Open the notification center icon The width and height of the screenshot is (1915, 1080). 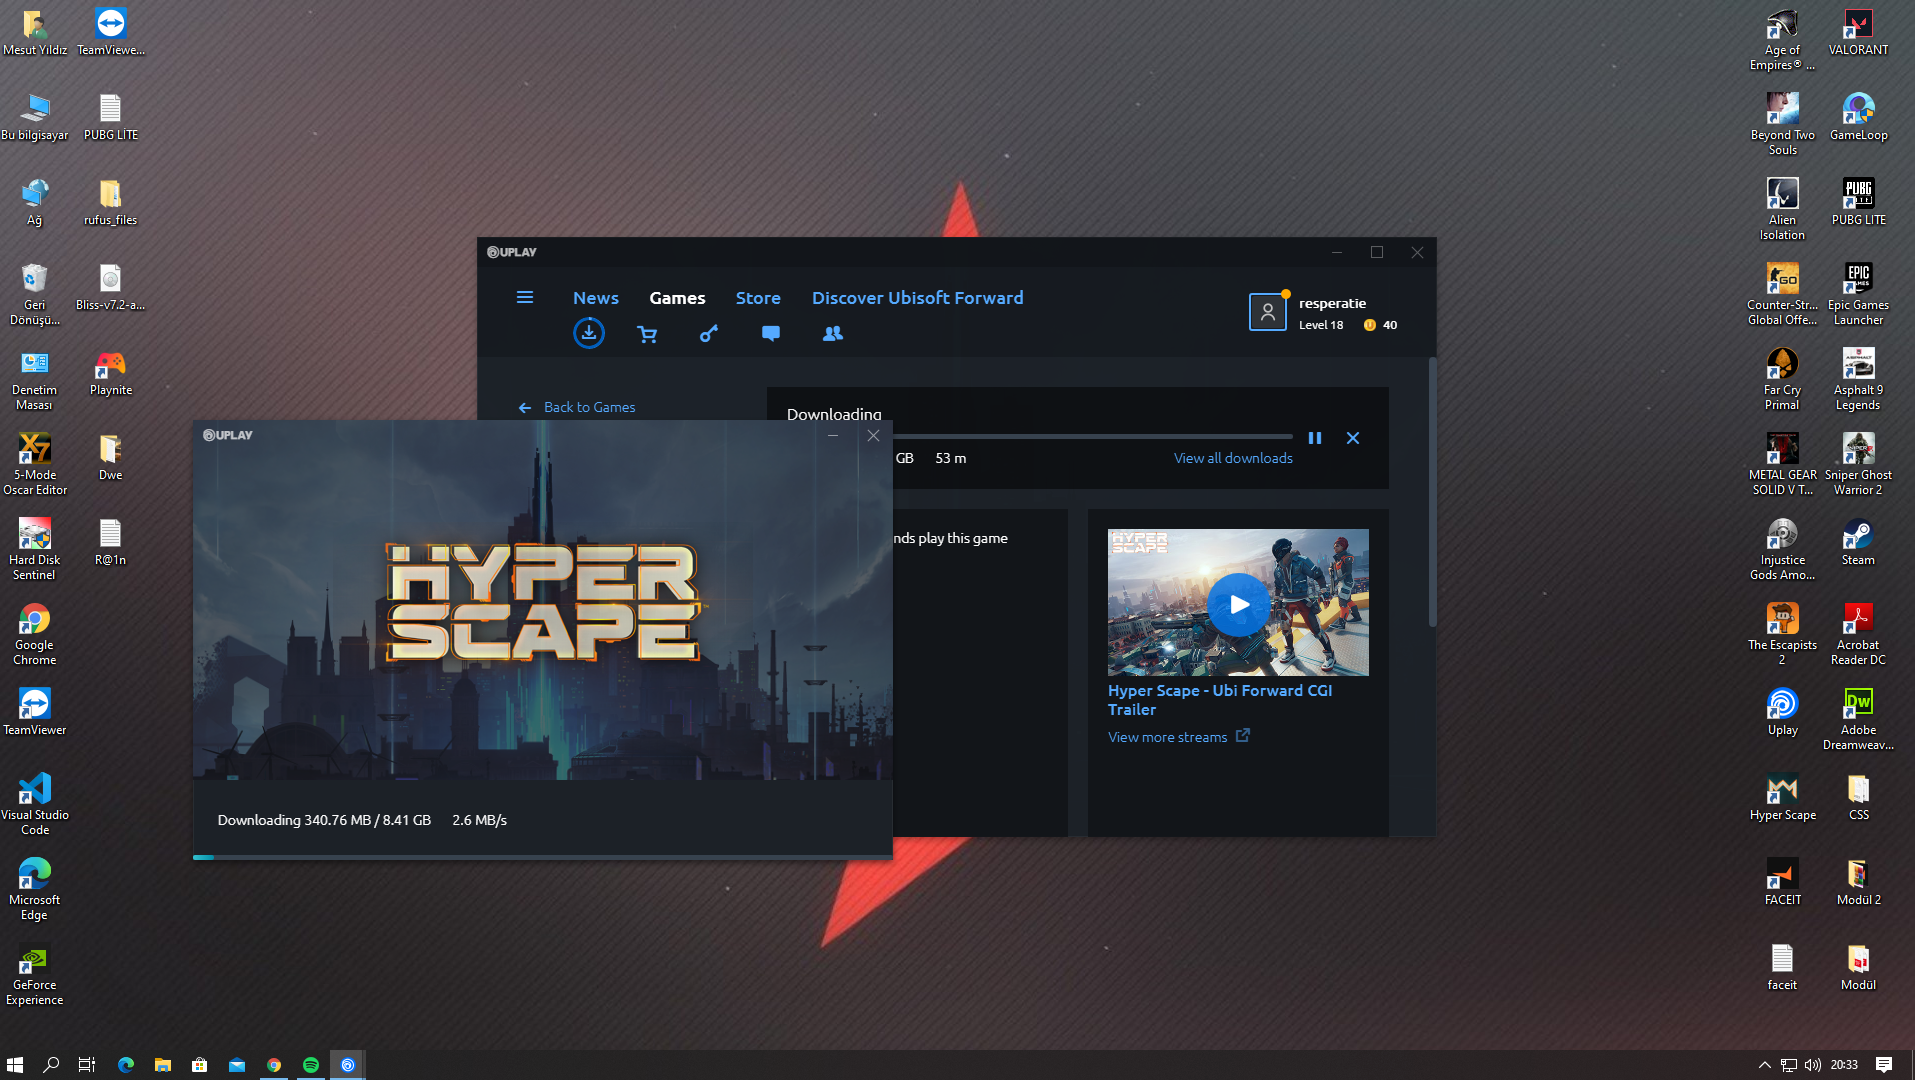[x=1884, y=1065]
